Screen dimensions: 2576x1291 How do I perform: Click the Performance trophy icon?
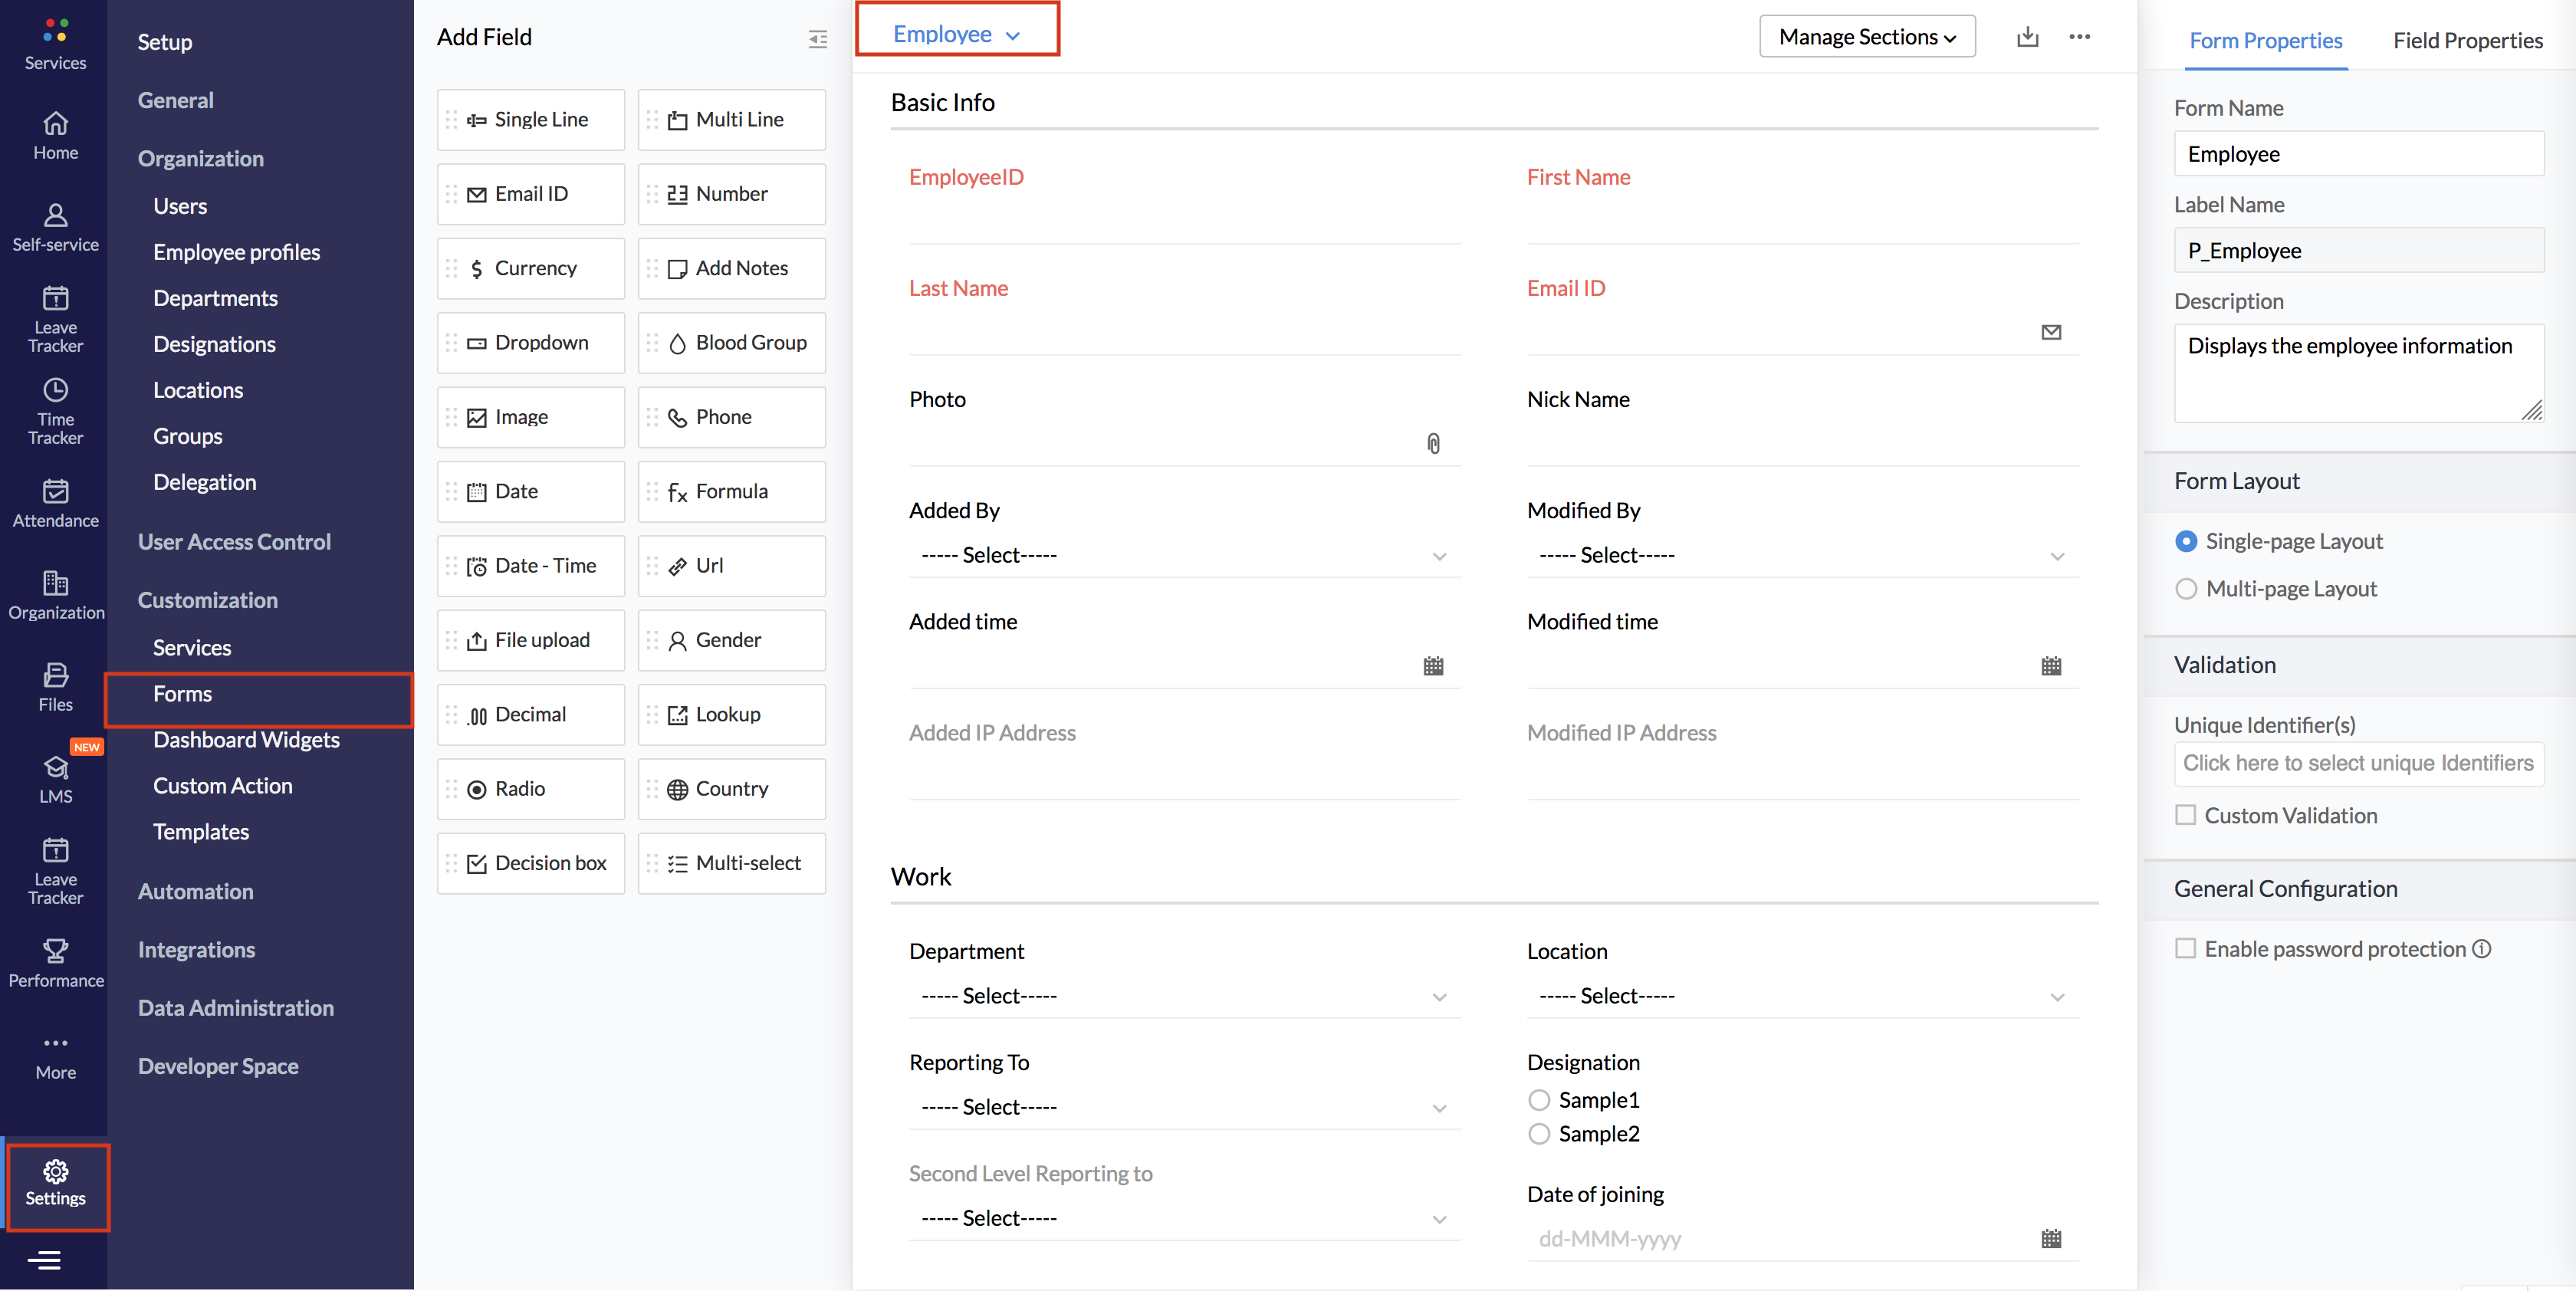[55, 950]
